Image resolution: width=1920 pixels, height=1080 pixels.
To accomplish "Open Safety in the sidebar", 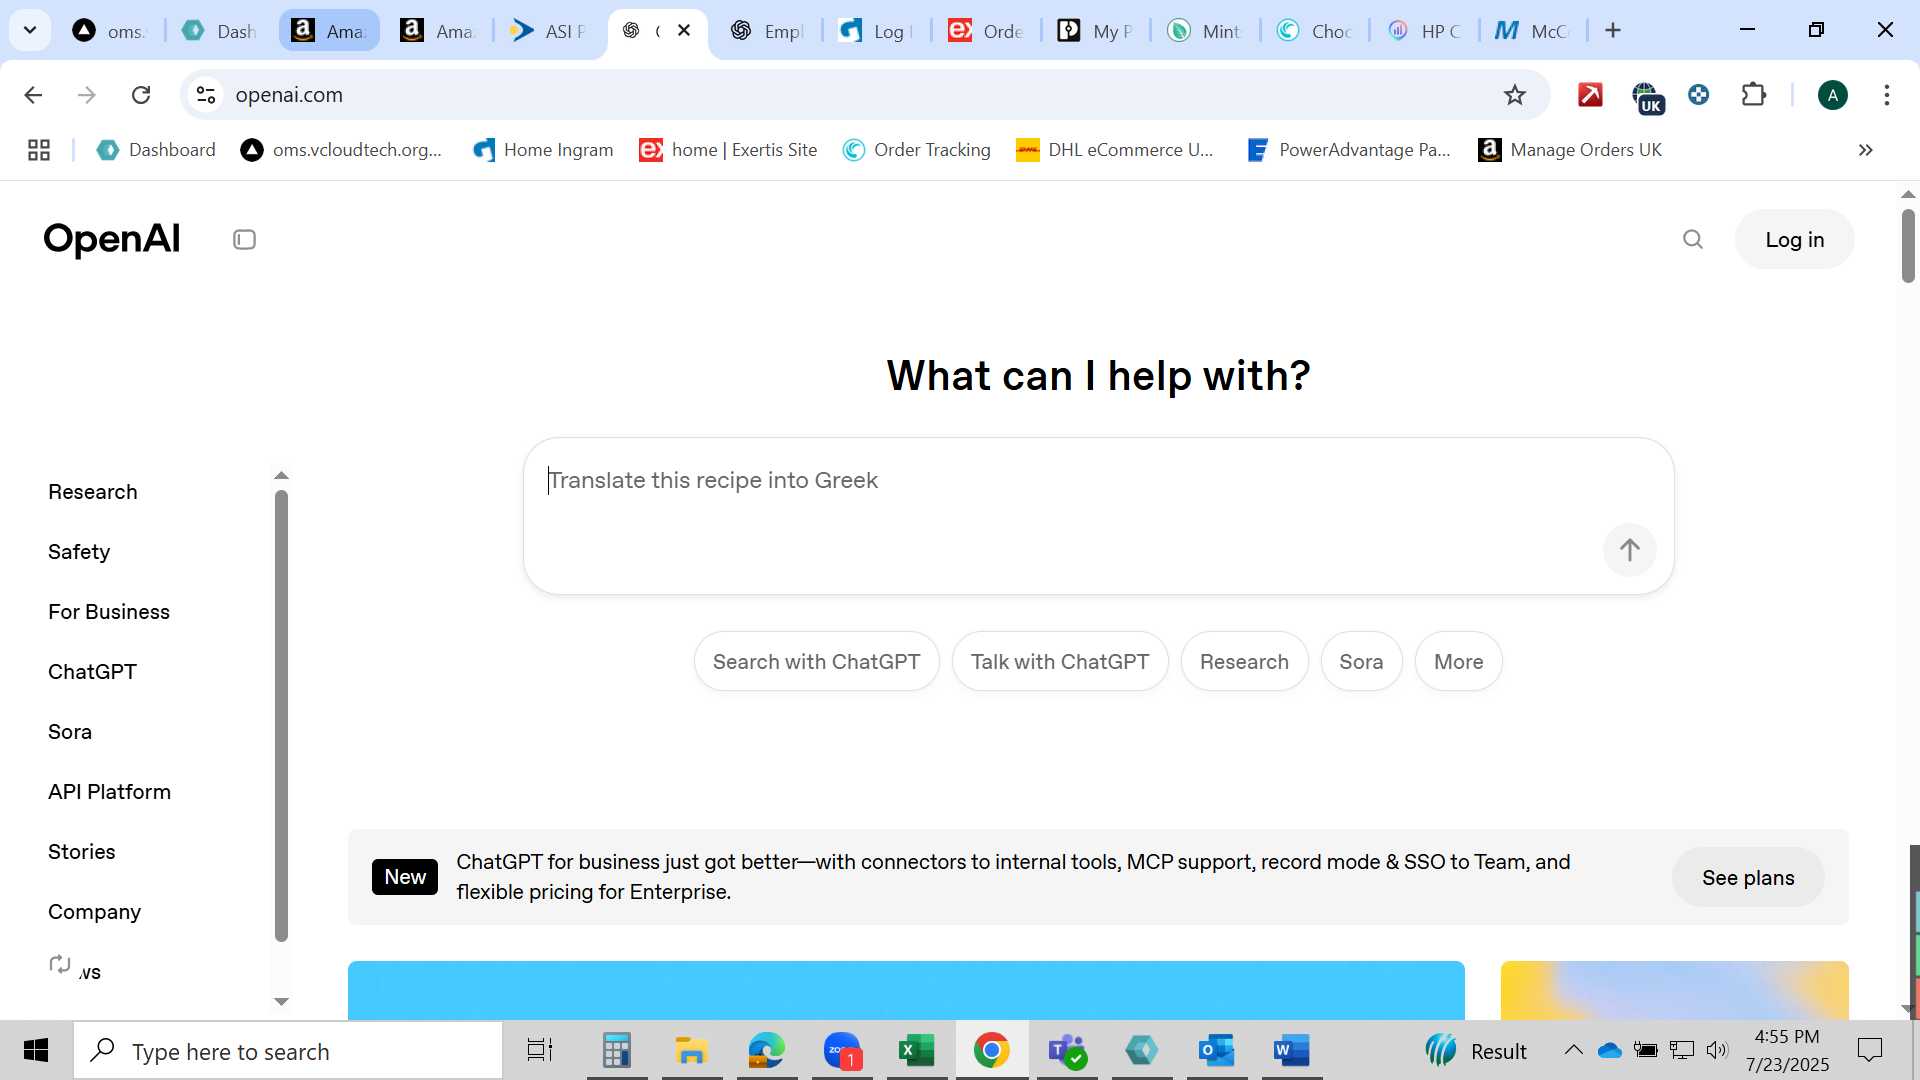I will click(79, 552).
